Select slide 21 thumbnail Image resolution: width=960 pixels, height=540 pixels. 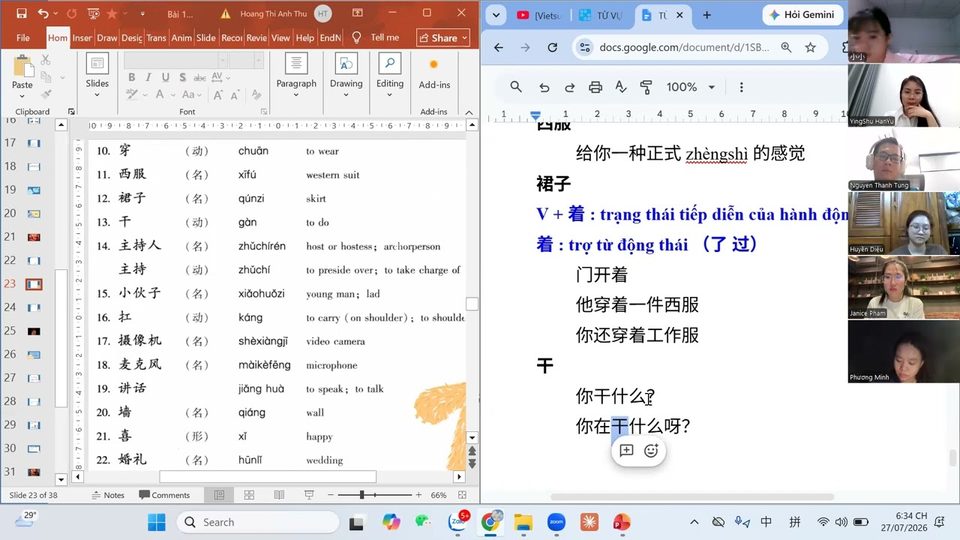[x=34, y=237]
